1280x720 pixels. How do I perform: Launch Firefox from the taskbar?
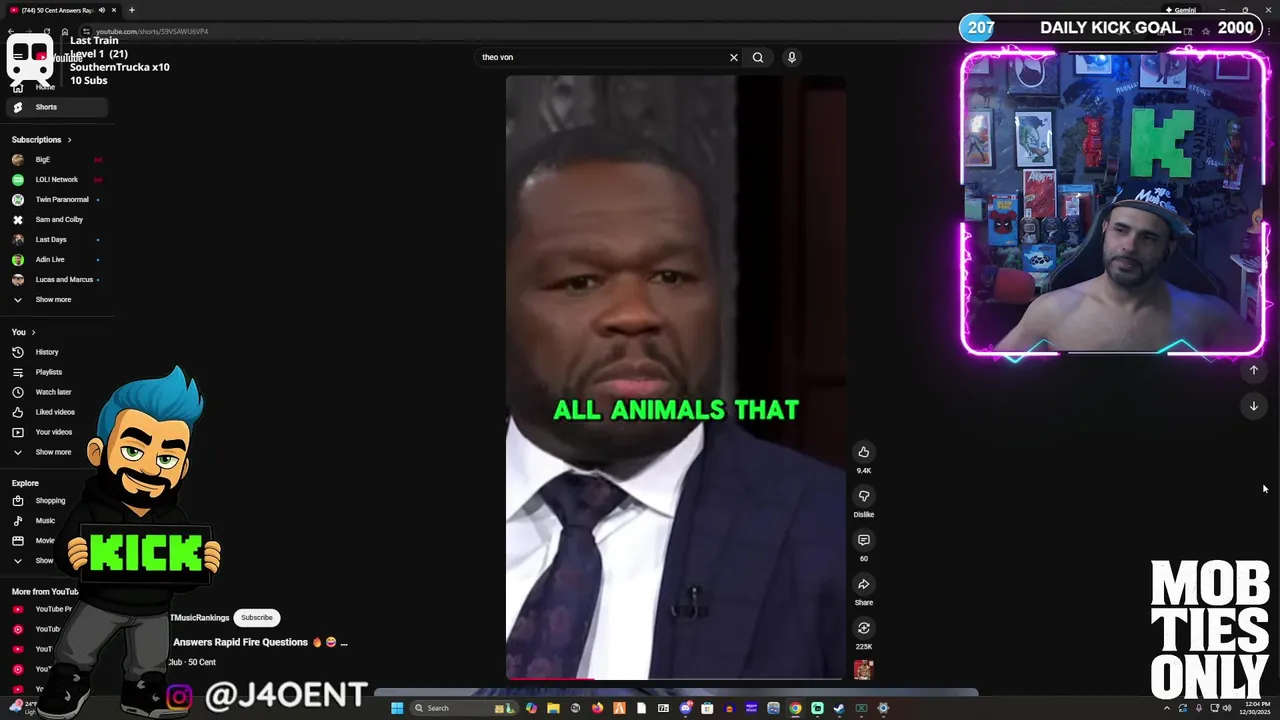coord(597,708)
